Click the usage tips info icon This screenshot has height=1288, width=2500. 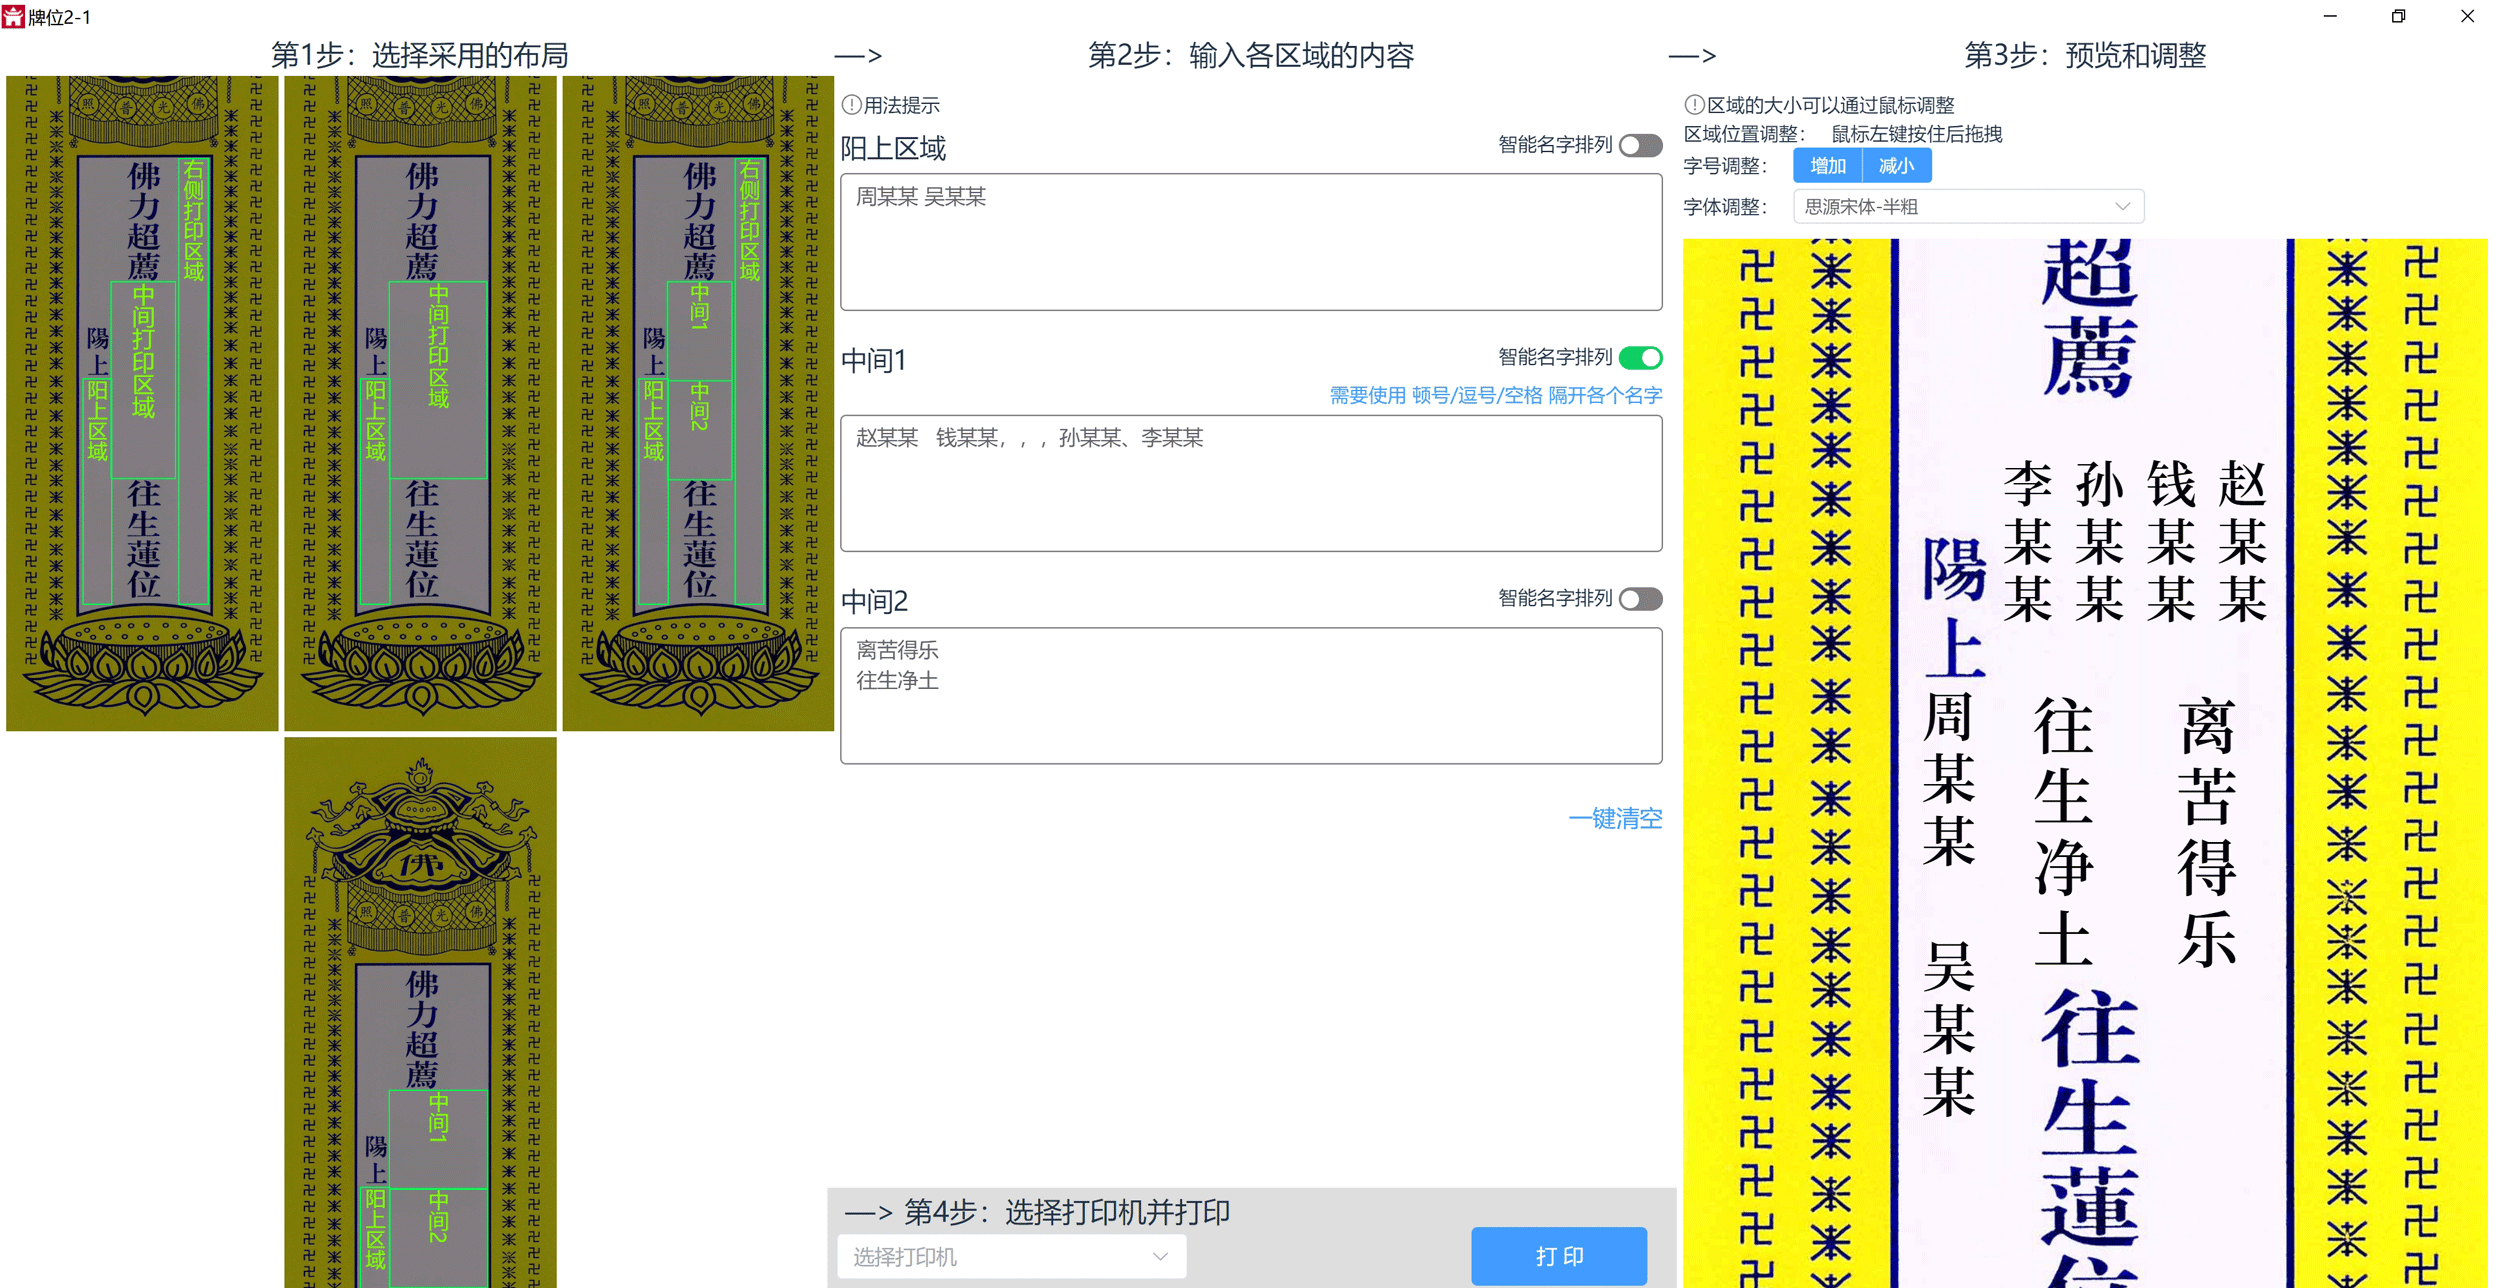point(851,105)
